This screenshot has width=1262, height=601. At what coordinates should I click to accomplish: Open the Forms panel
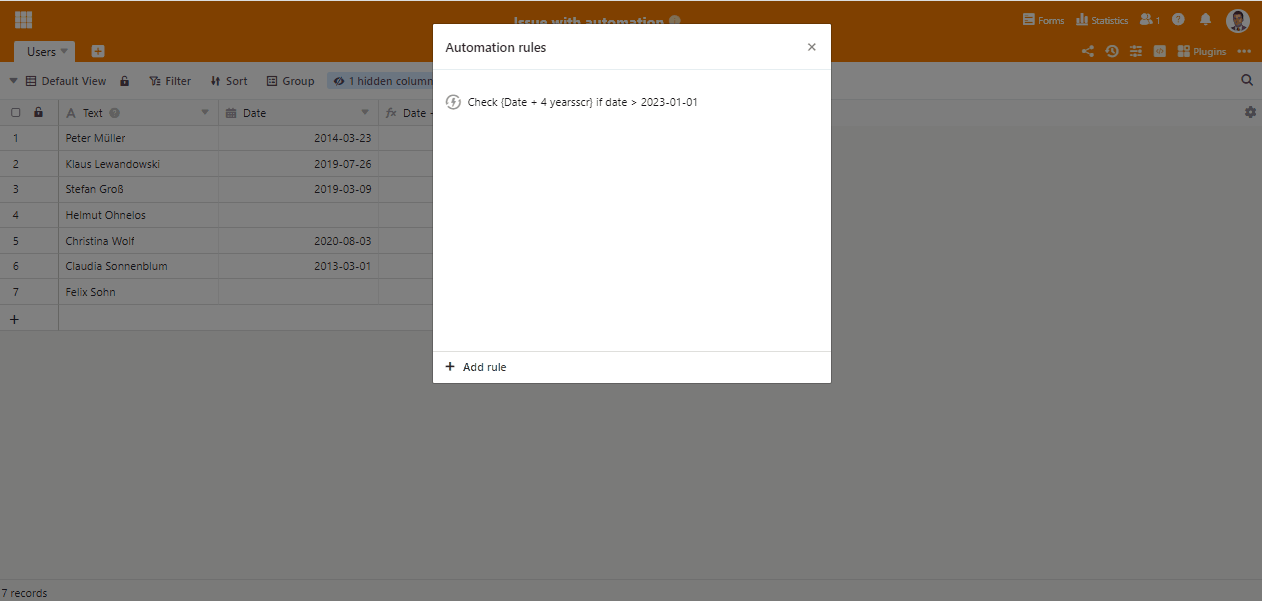click(1043, 20)
